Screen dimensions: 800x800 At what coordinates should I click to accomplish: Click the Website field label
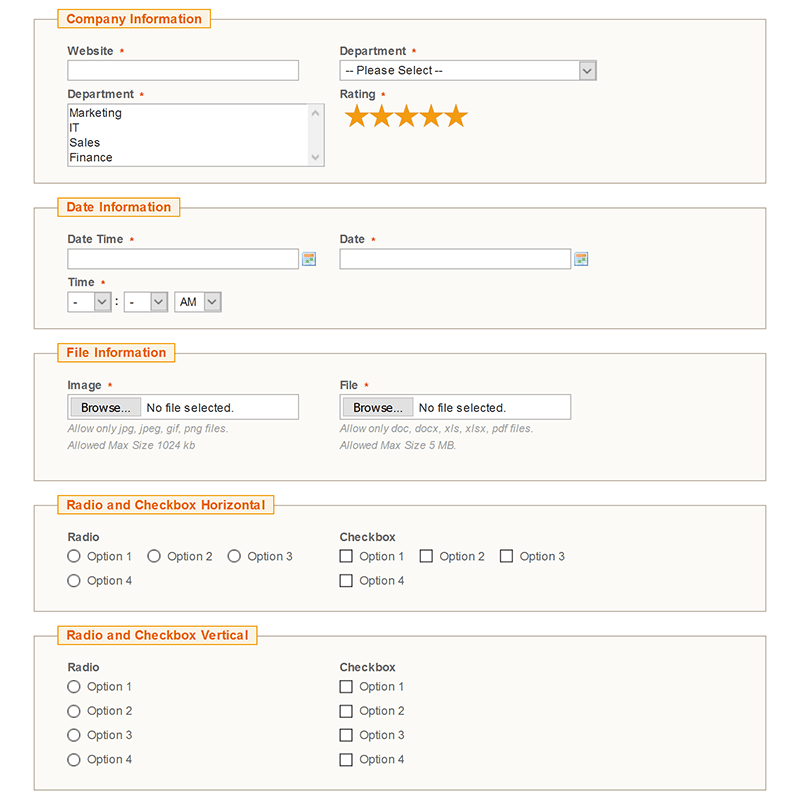[x=90, y=51]
